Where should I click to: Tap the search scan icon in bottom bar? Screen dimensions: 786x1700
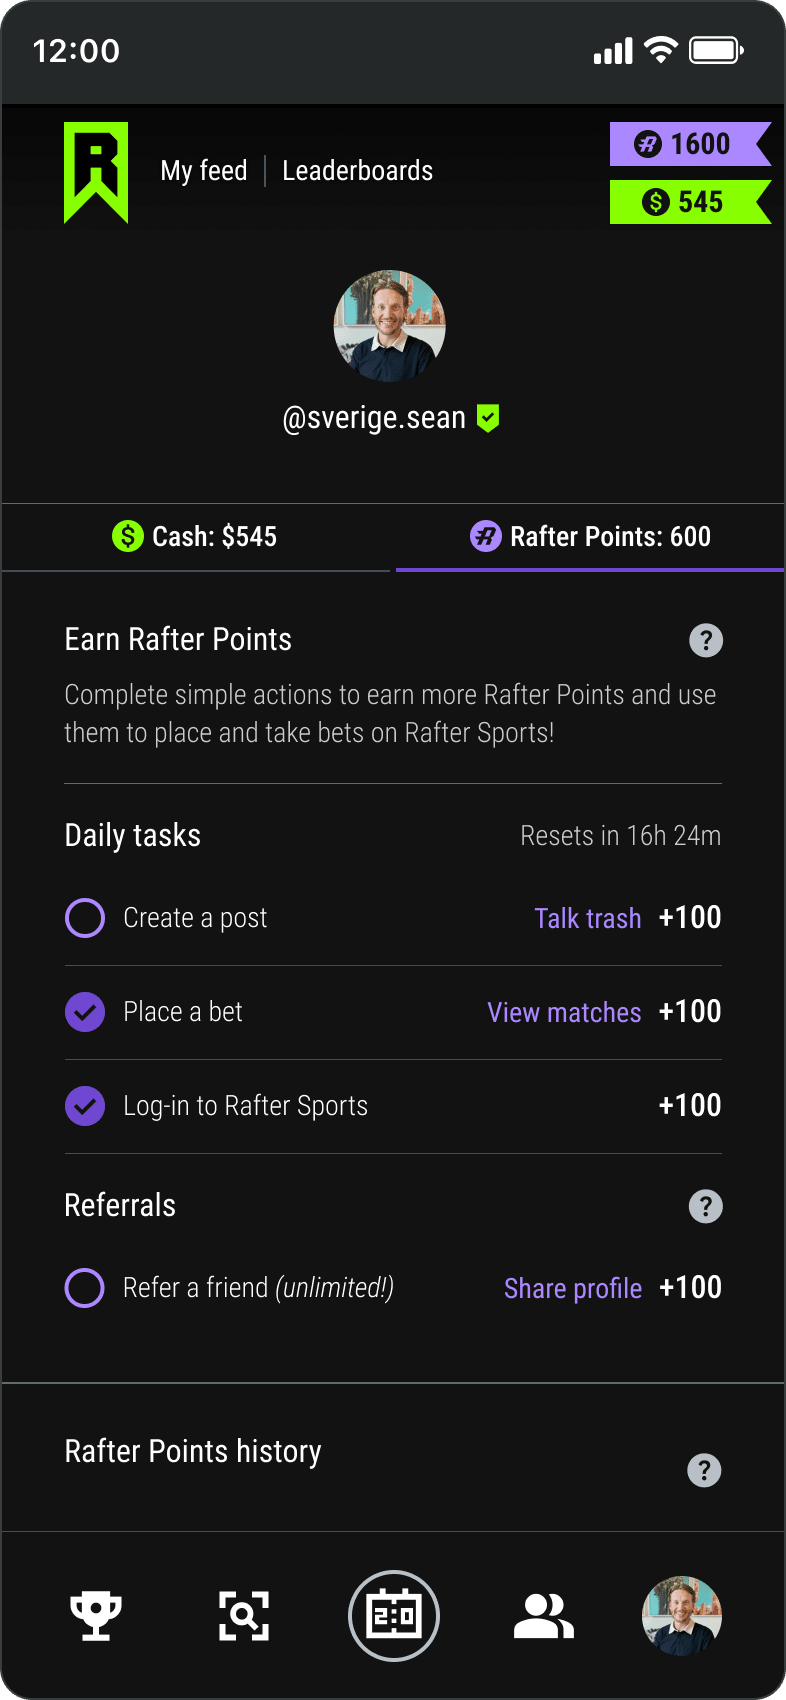click(x=244, y=1615)
